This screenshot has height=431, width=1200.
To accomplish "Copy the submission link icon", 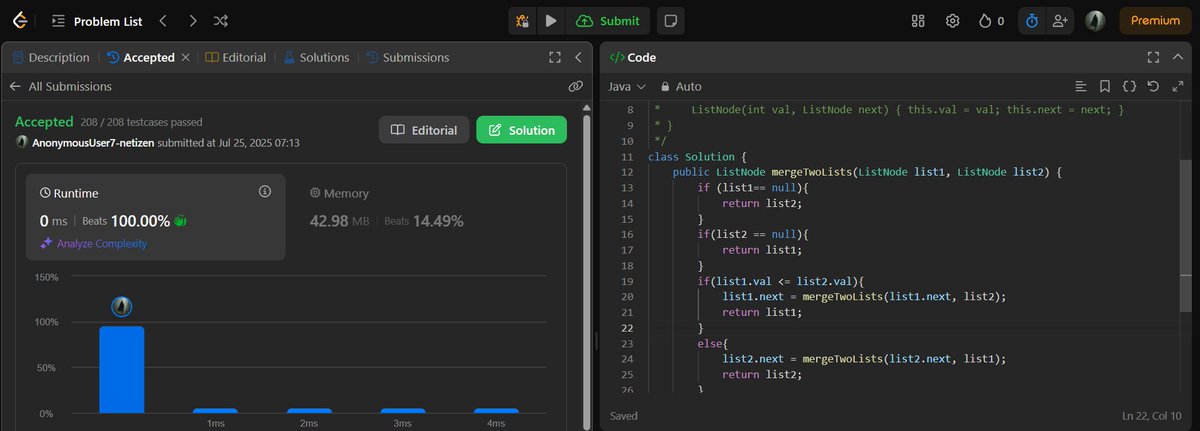I will click(575, 87).
